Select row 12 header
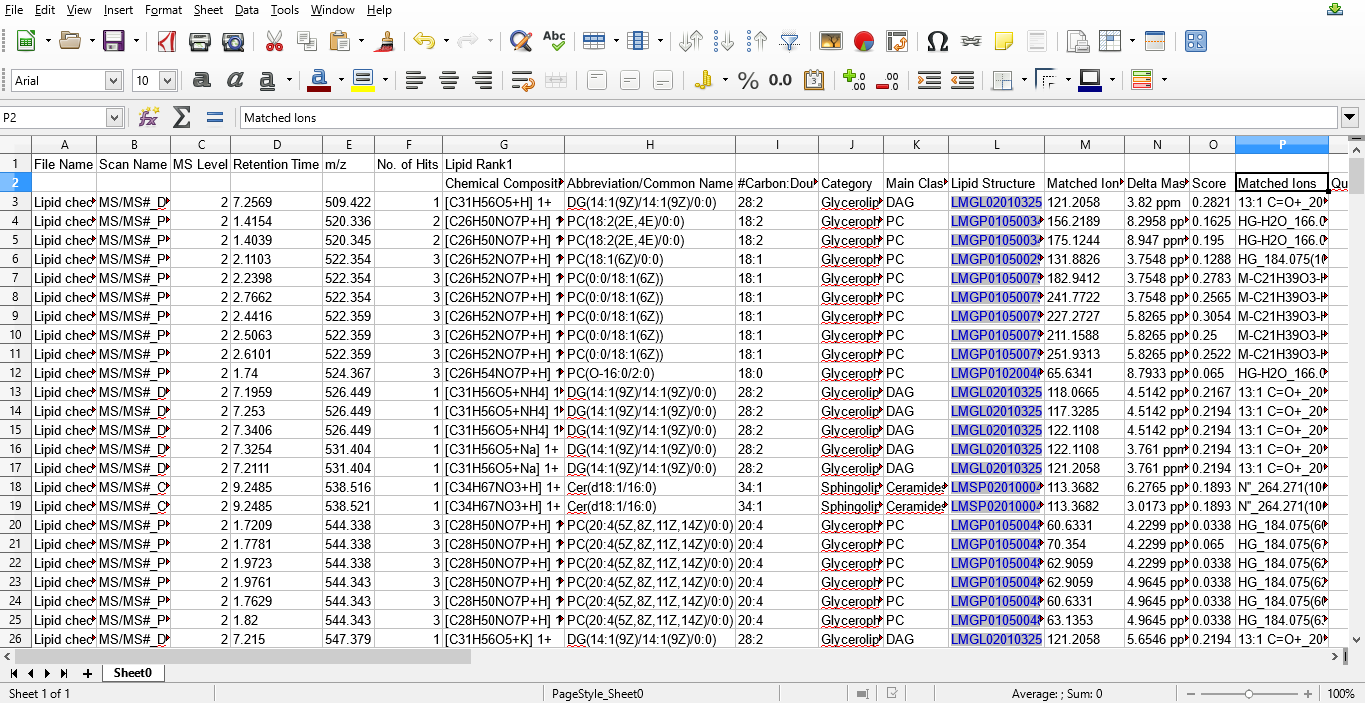This screenshot has width=1365, height=703. [x=15, y=373]
